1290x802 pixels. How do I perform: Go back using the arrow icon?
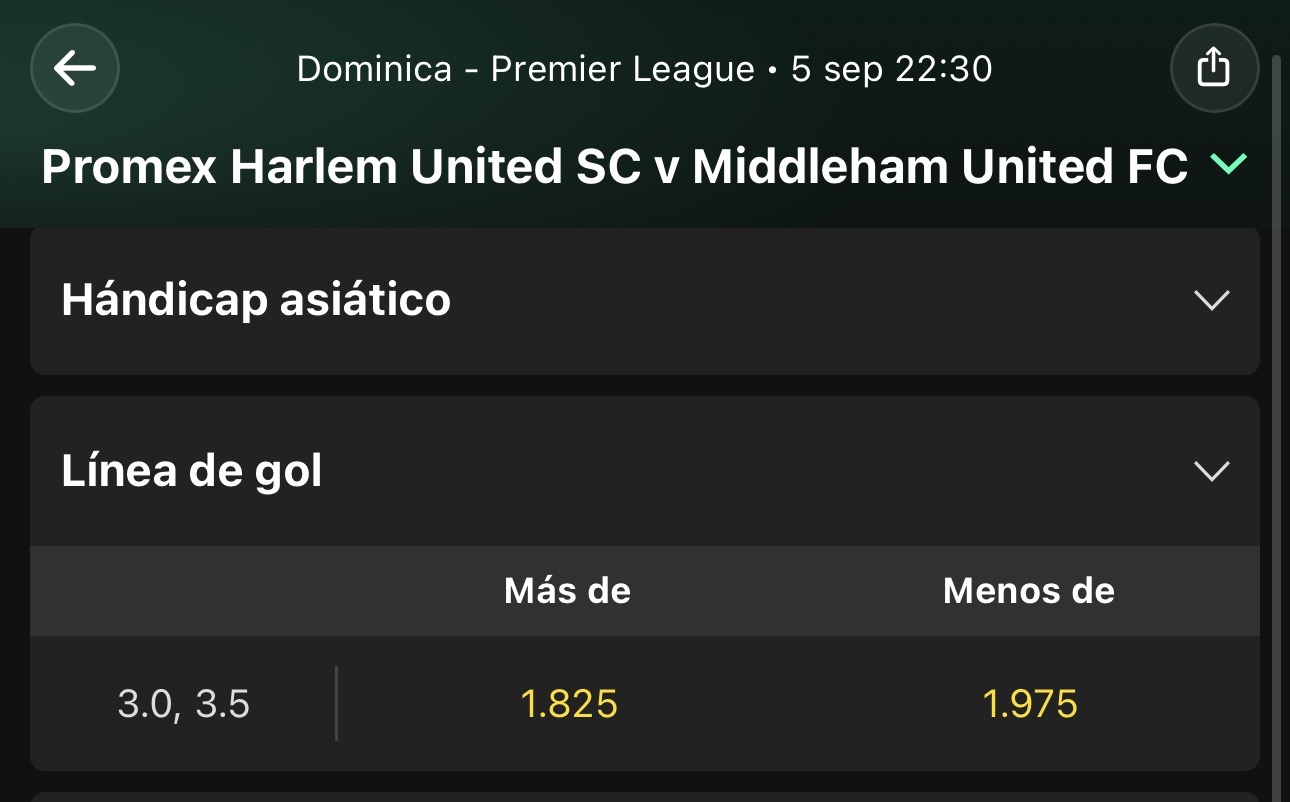pyautogui.click(x=75, y=68)
